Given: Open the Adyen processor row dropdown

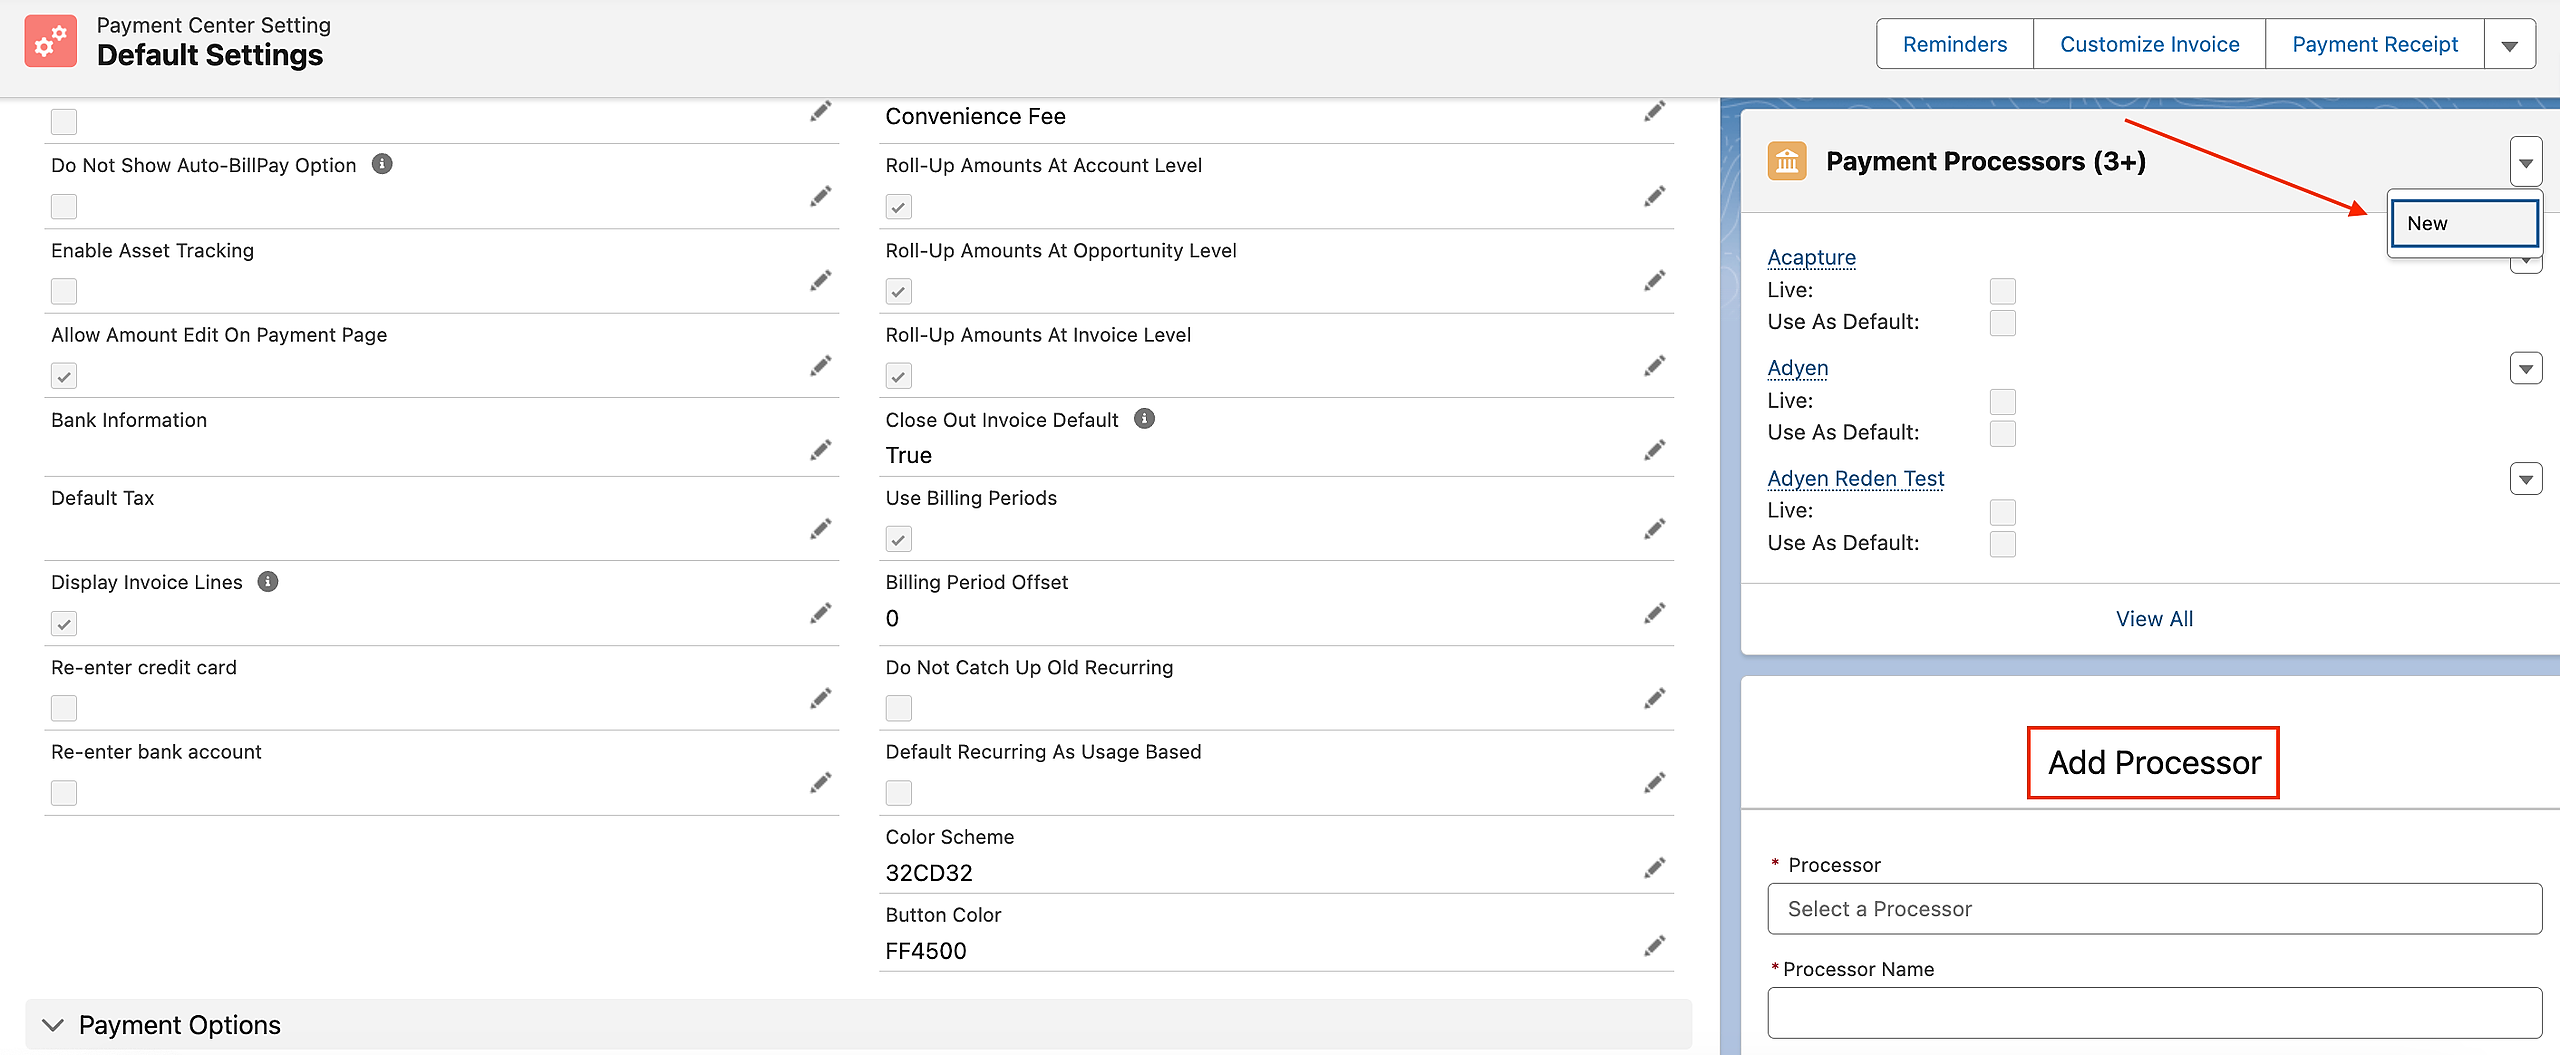Looking at the screenshot, I should [x=2525, y=369].
